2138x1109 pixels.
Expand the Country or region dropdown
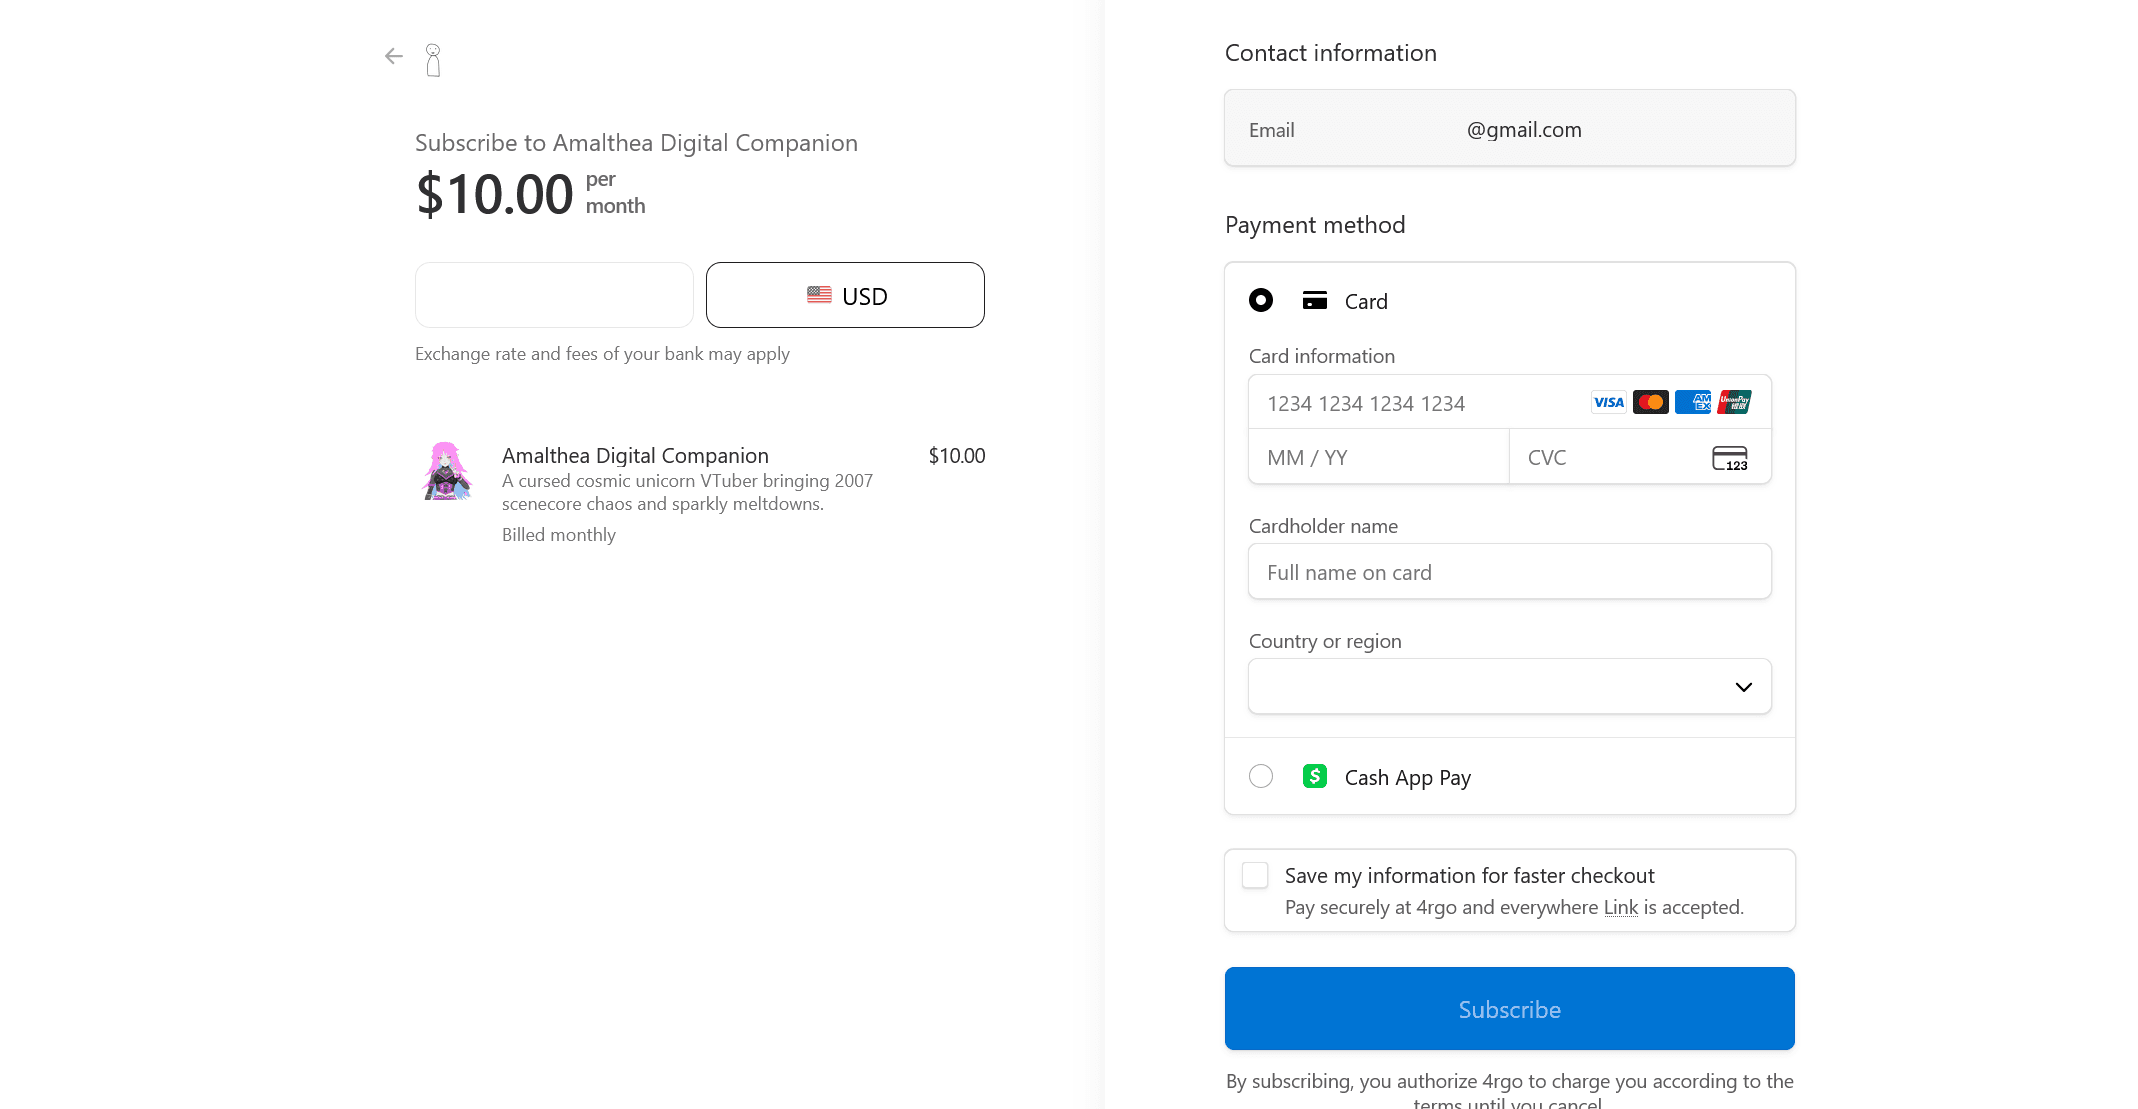[x=1509, y=686]
